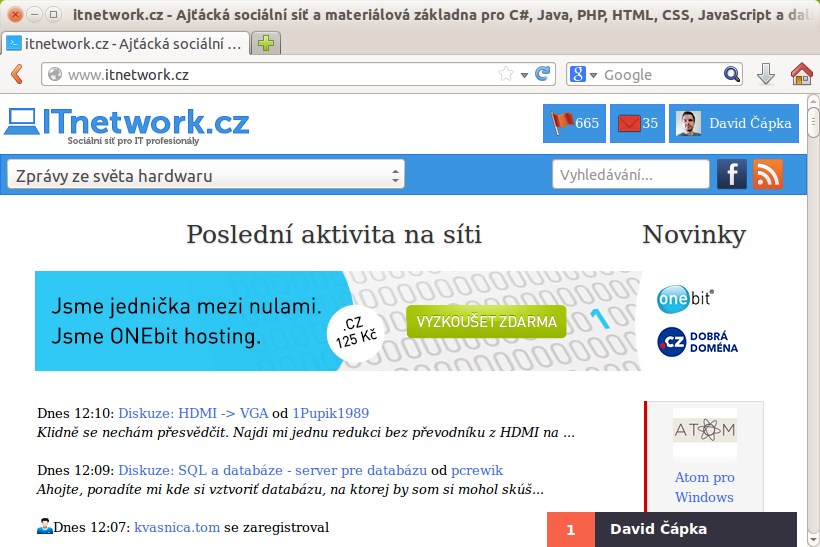This screenshot has width=820, height=547.
Task: Click the Vyhledávání search field
Action: click(x=631, y=174)
